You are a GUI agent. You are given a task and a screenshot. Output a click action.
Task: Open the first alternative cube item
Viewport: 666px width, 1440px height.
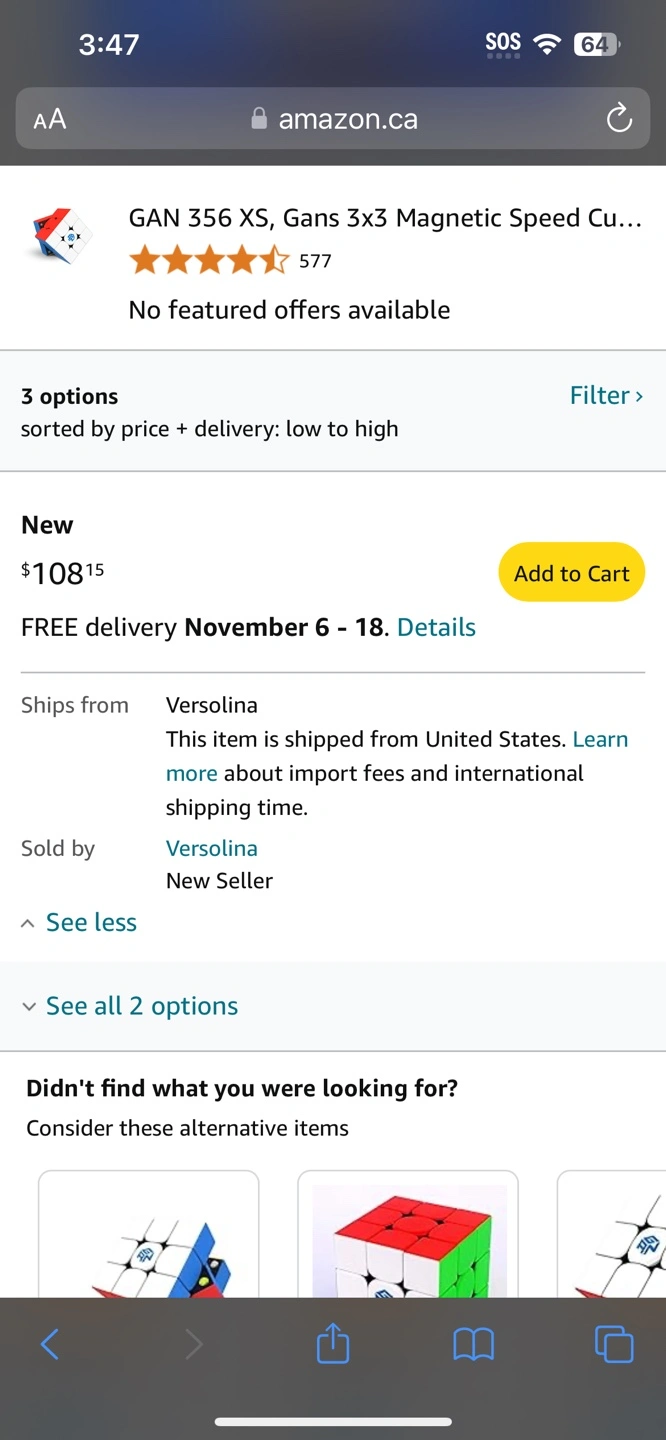tap(149, 1235)
